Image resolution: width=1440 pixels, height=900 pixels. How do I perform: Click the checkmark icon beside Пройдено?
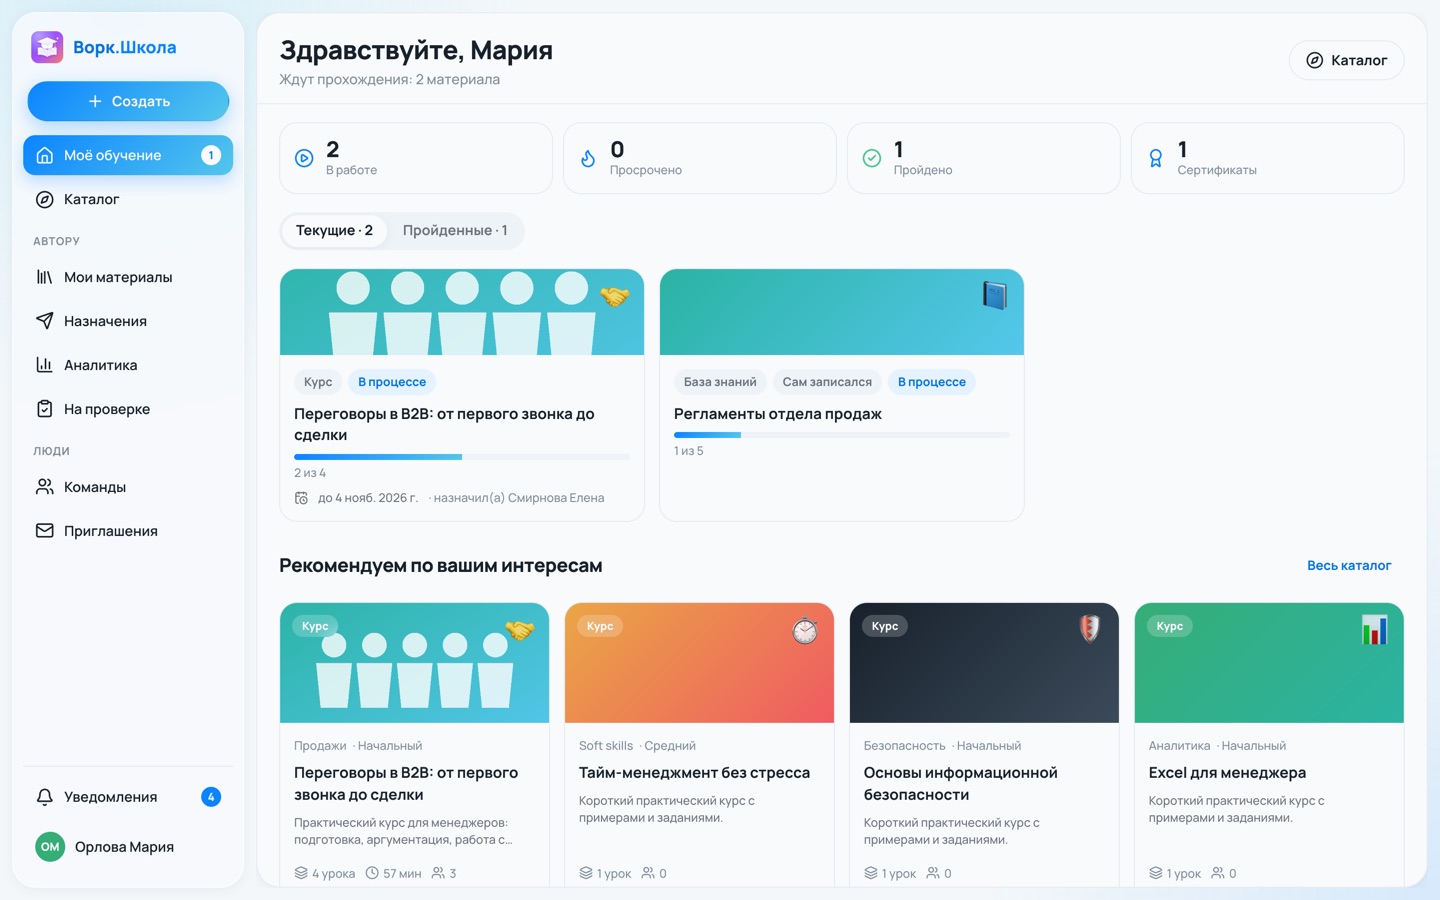872,158
